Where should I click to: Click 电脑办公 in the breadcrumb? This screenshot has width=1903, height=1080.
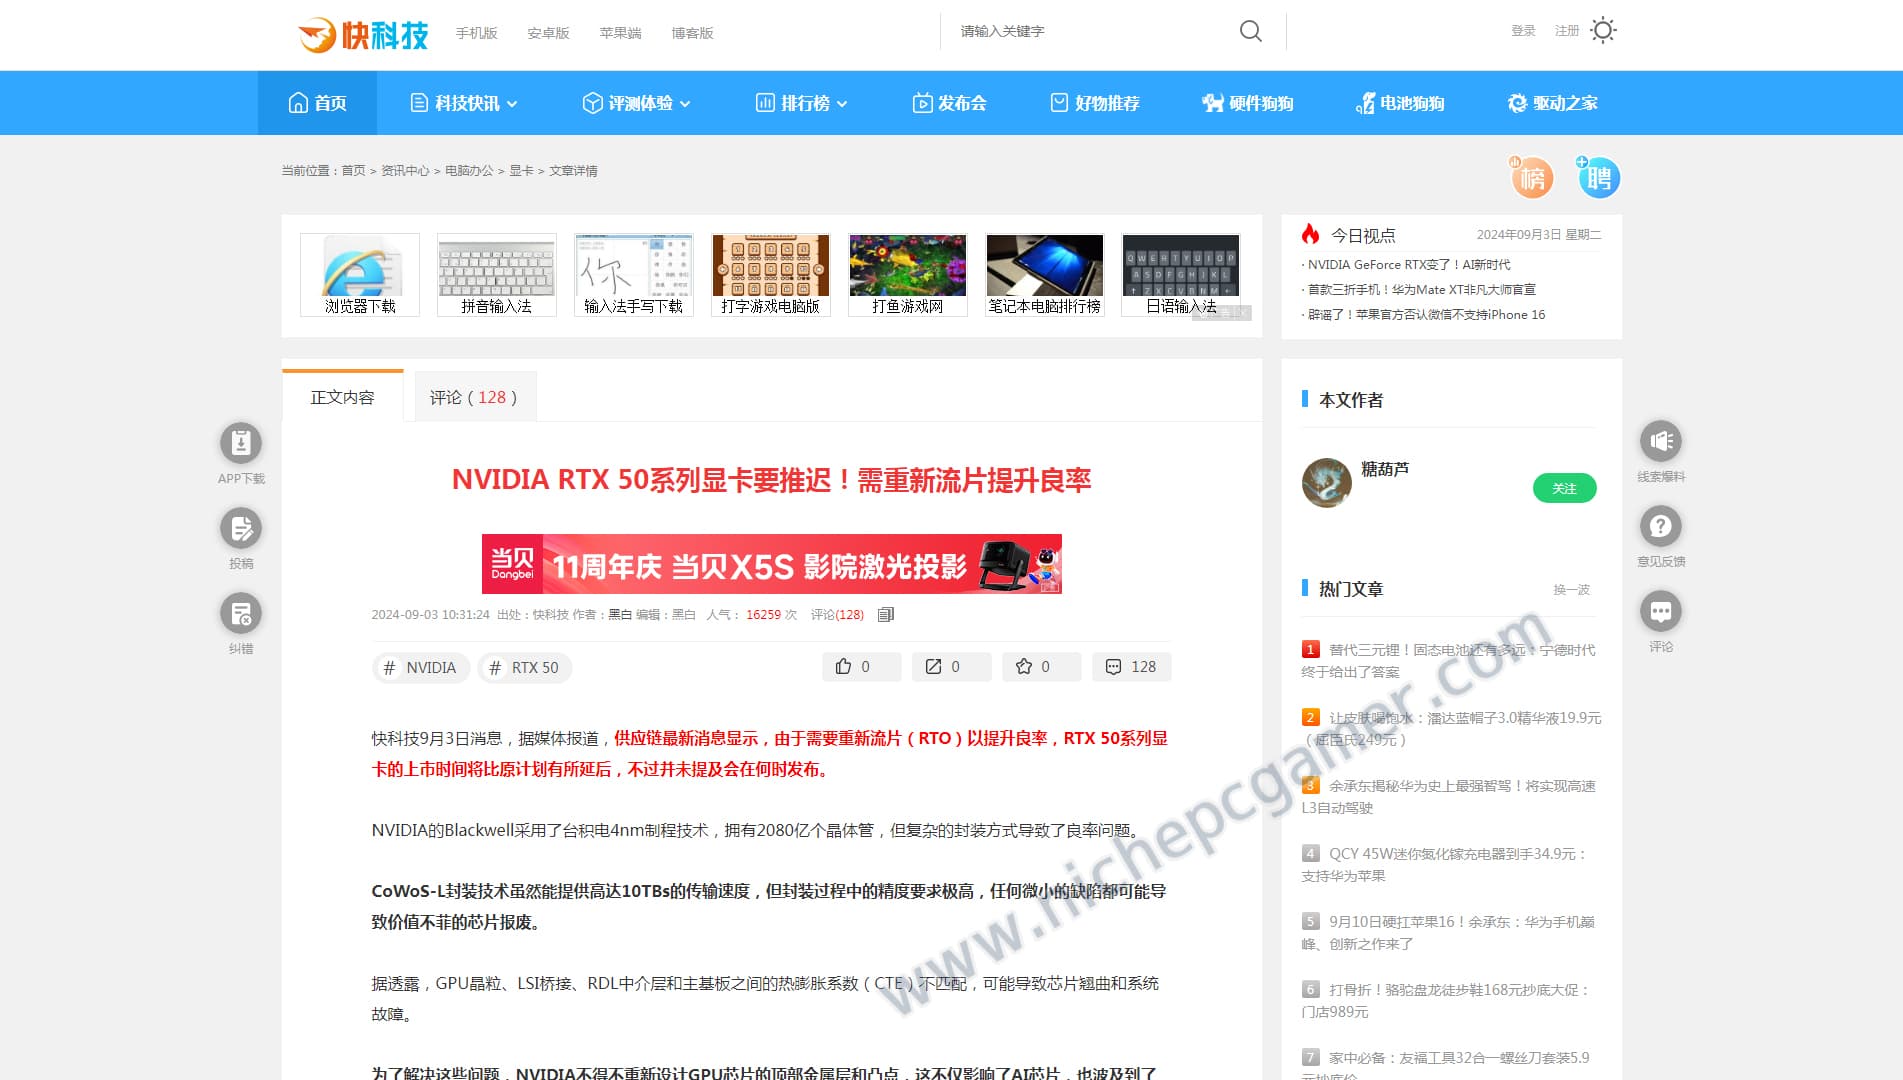pos(469,171)
